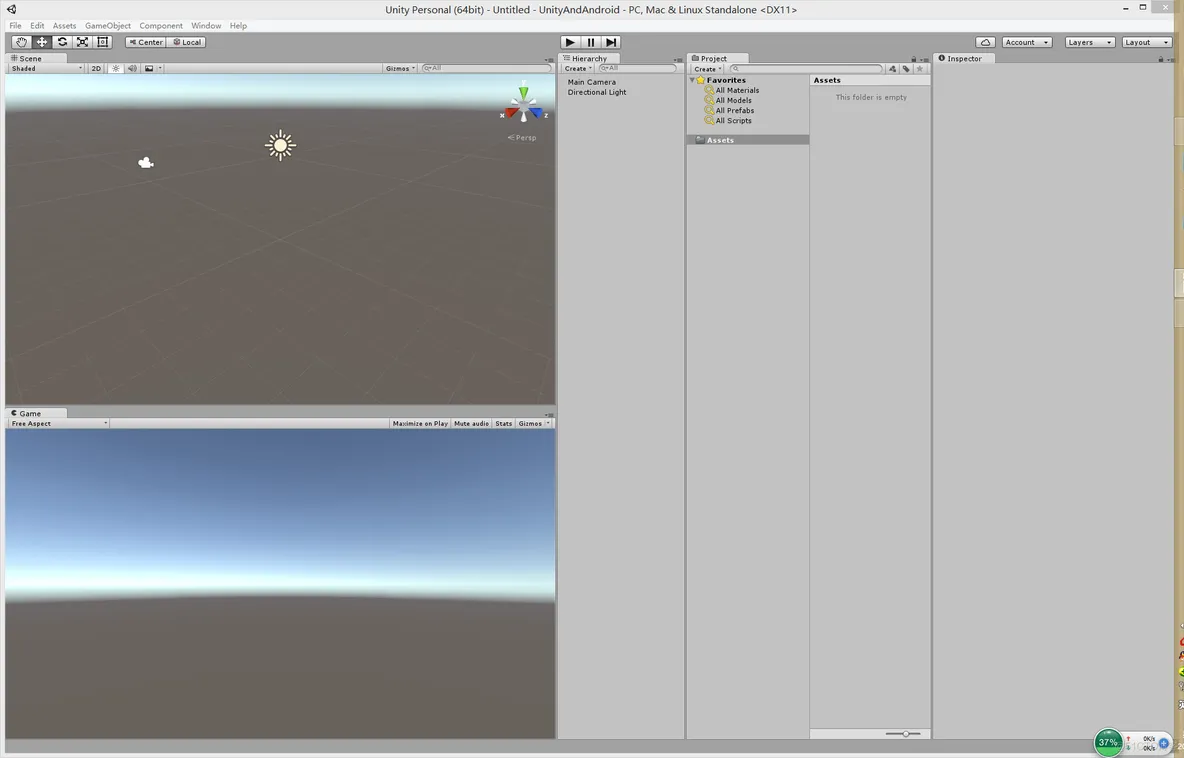Click the Scene view search field

click(x=487, y=68)
